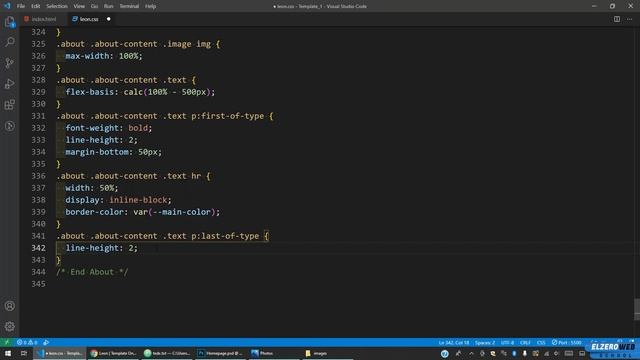640x360 pixels.
Task: Change encoding via UTF-8 status item
Action: click(507, 342)
